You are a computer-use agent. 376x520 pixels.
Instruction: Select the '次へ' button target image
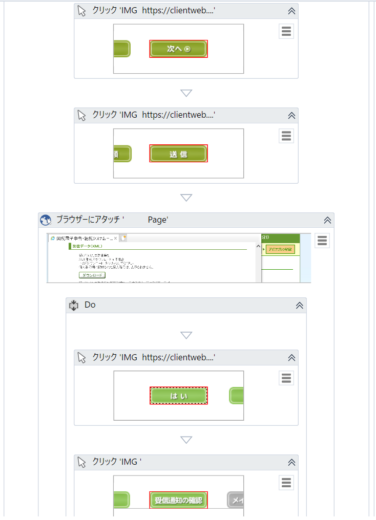coord(178,49)
